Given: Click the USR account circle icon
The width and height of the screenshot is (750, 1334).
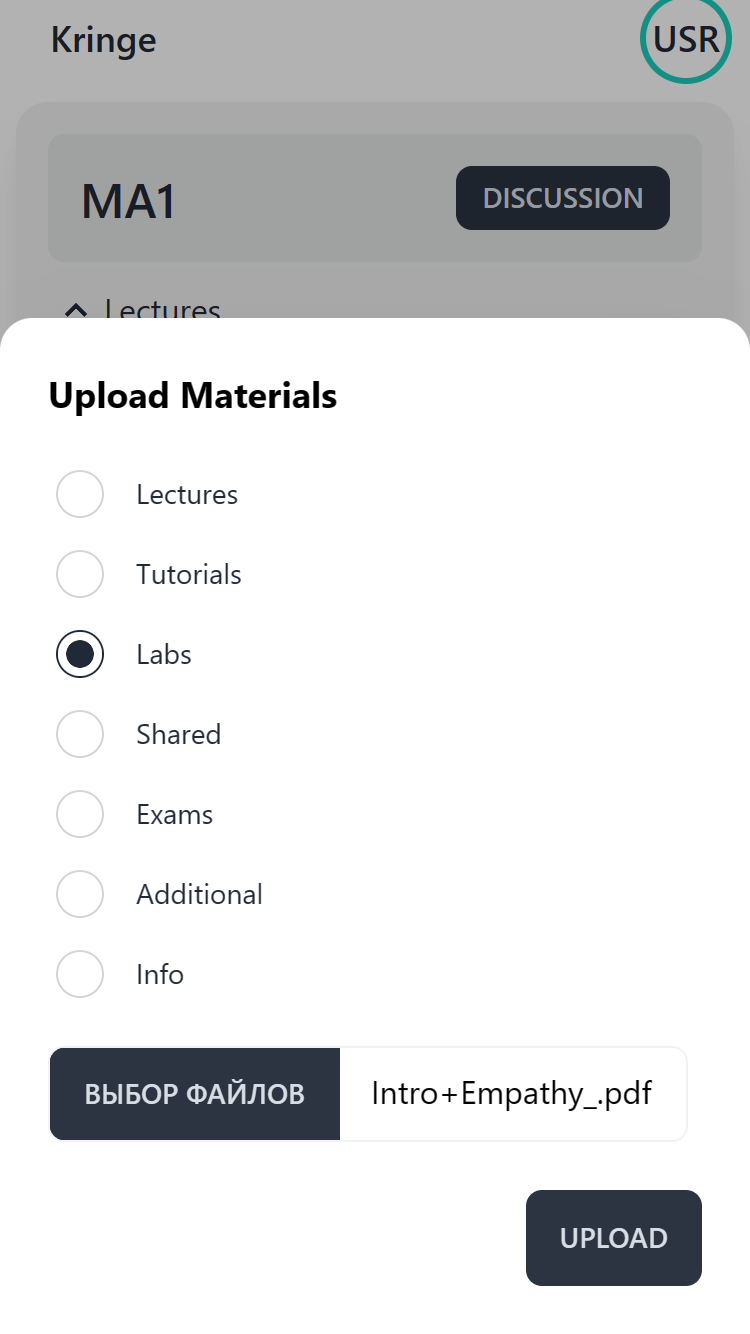Looking at the screenshot, I should tap(685, 39).
